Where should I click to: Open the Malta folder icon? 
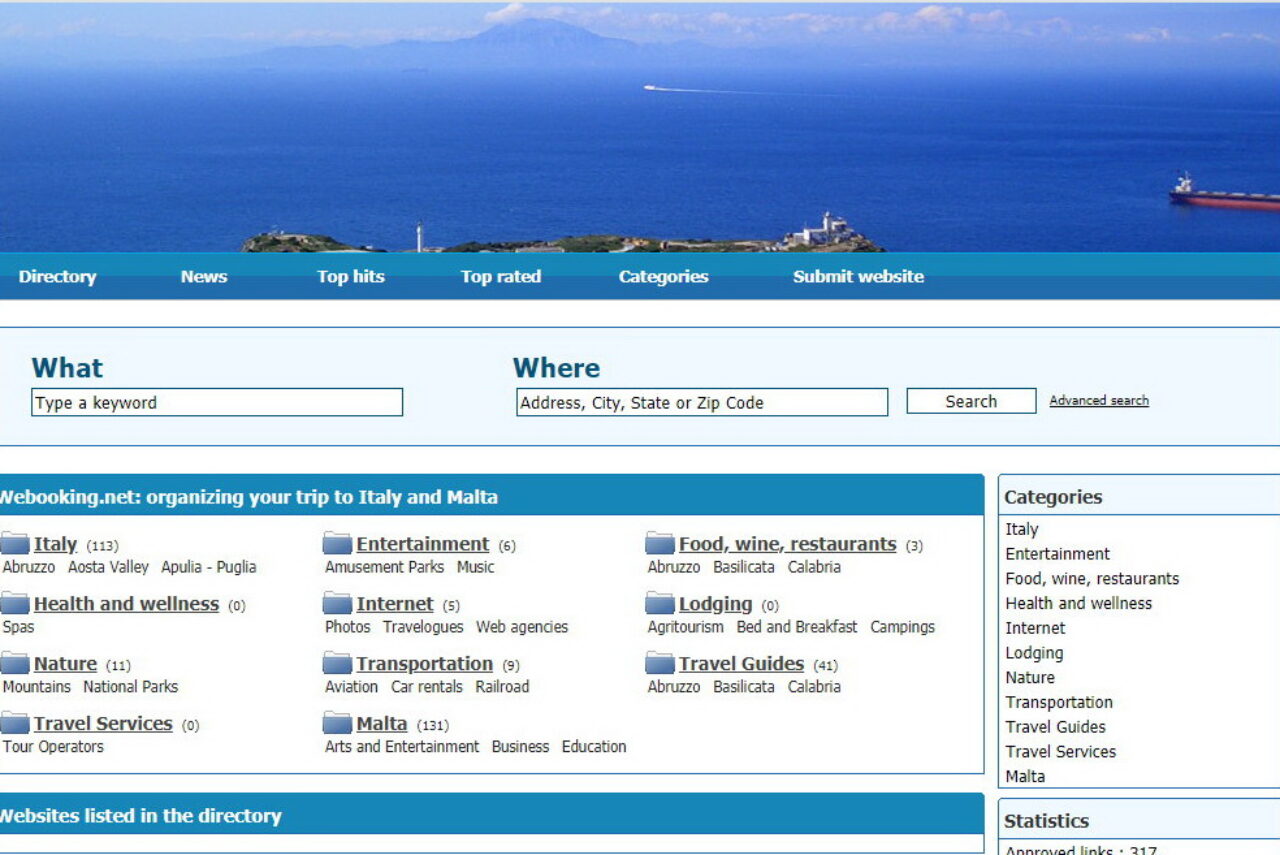(337, 723)
